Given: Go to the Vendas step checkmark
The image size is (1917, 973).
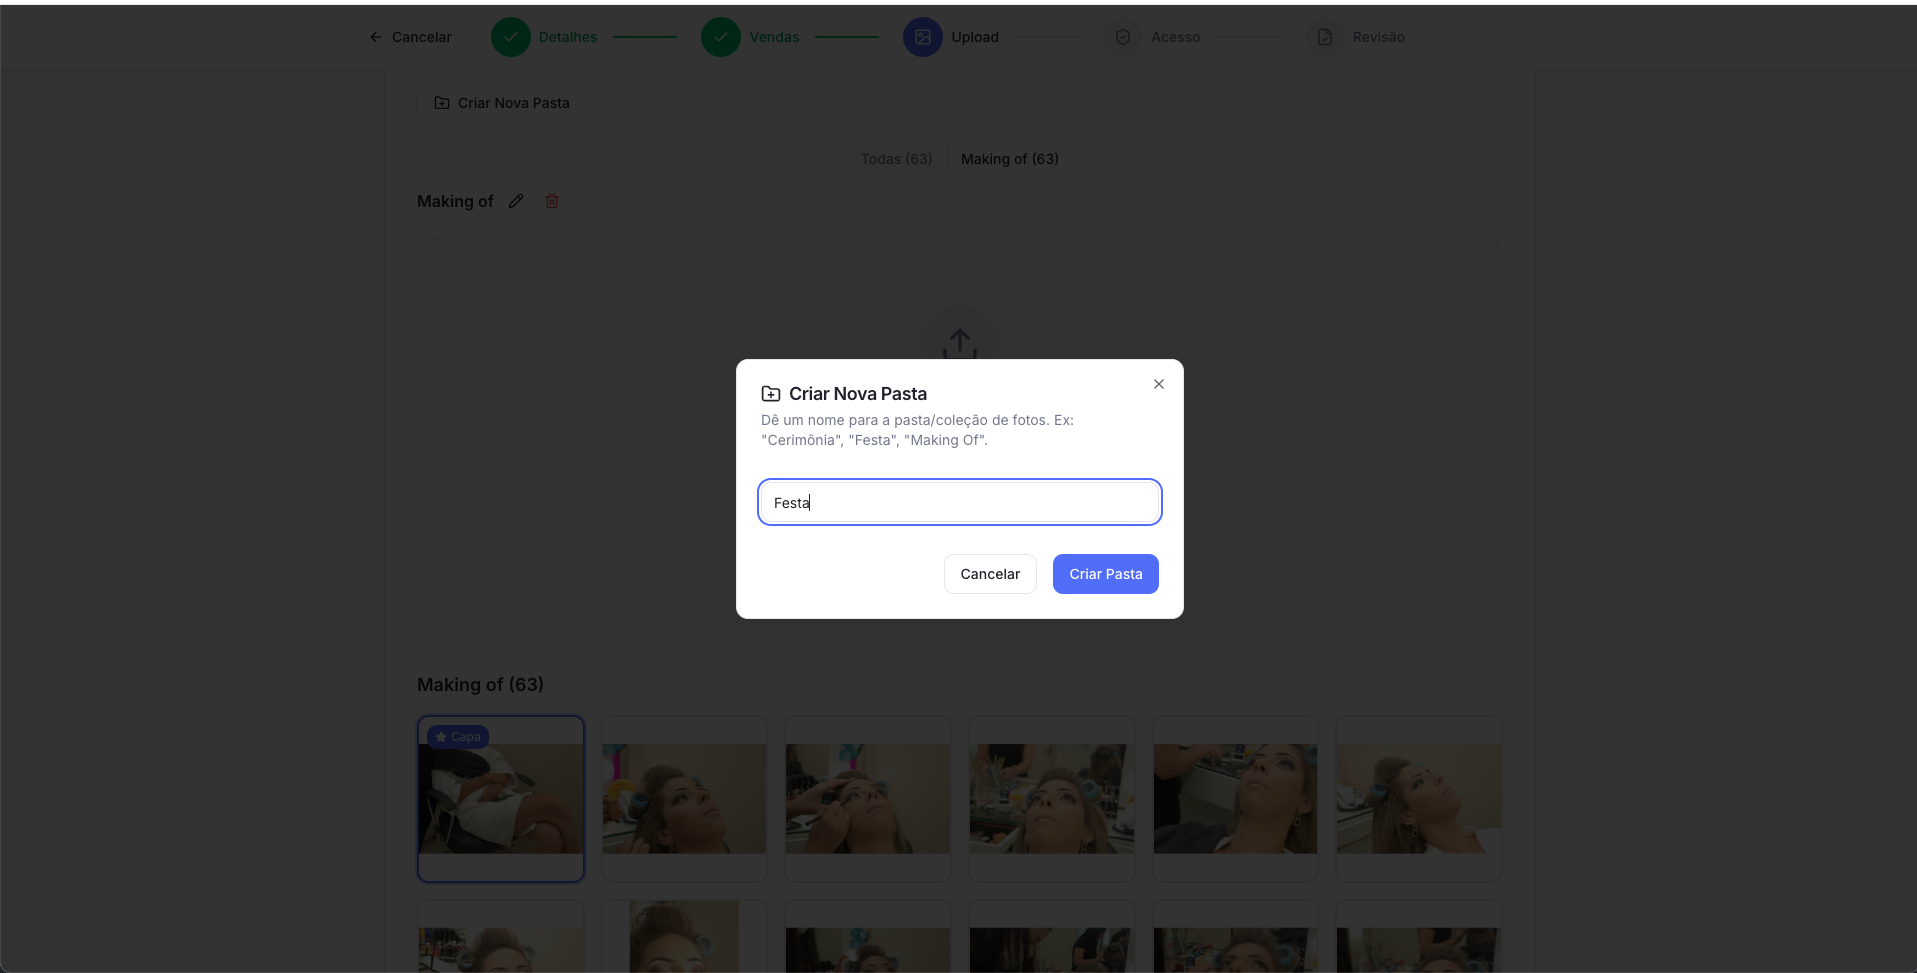Looking at the screenshot, I should (721, 37).
